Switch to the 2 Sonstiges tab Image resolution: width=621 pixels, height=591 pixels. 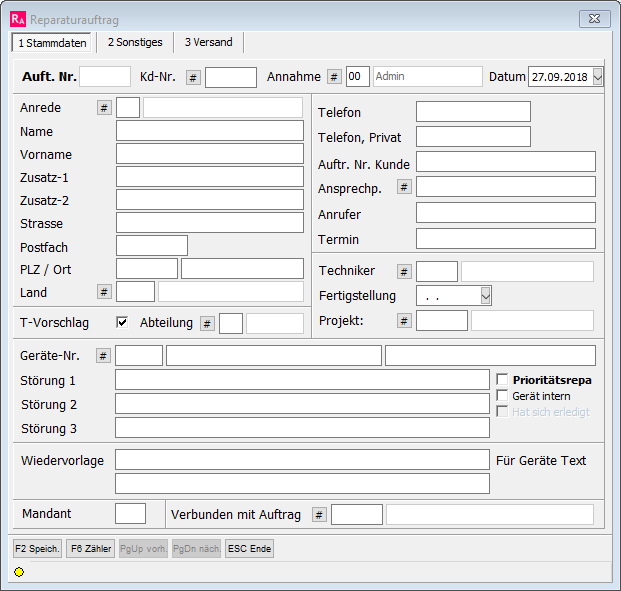click(134, 42)
